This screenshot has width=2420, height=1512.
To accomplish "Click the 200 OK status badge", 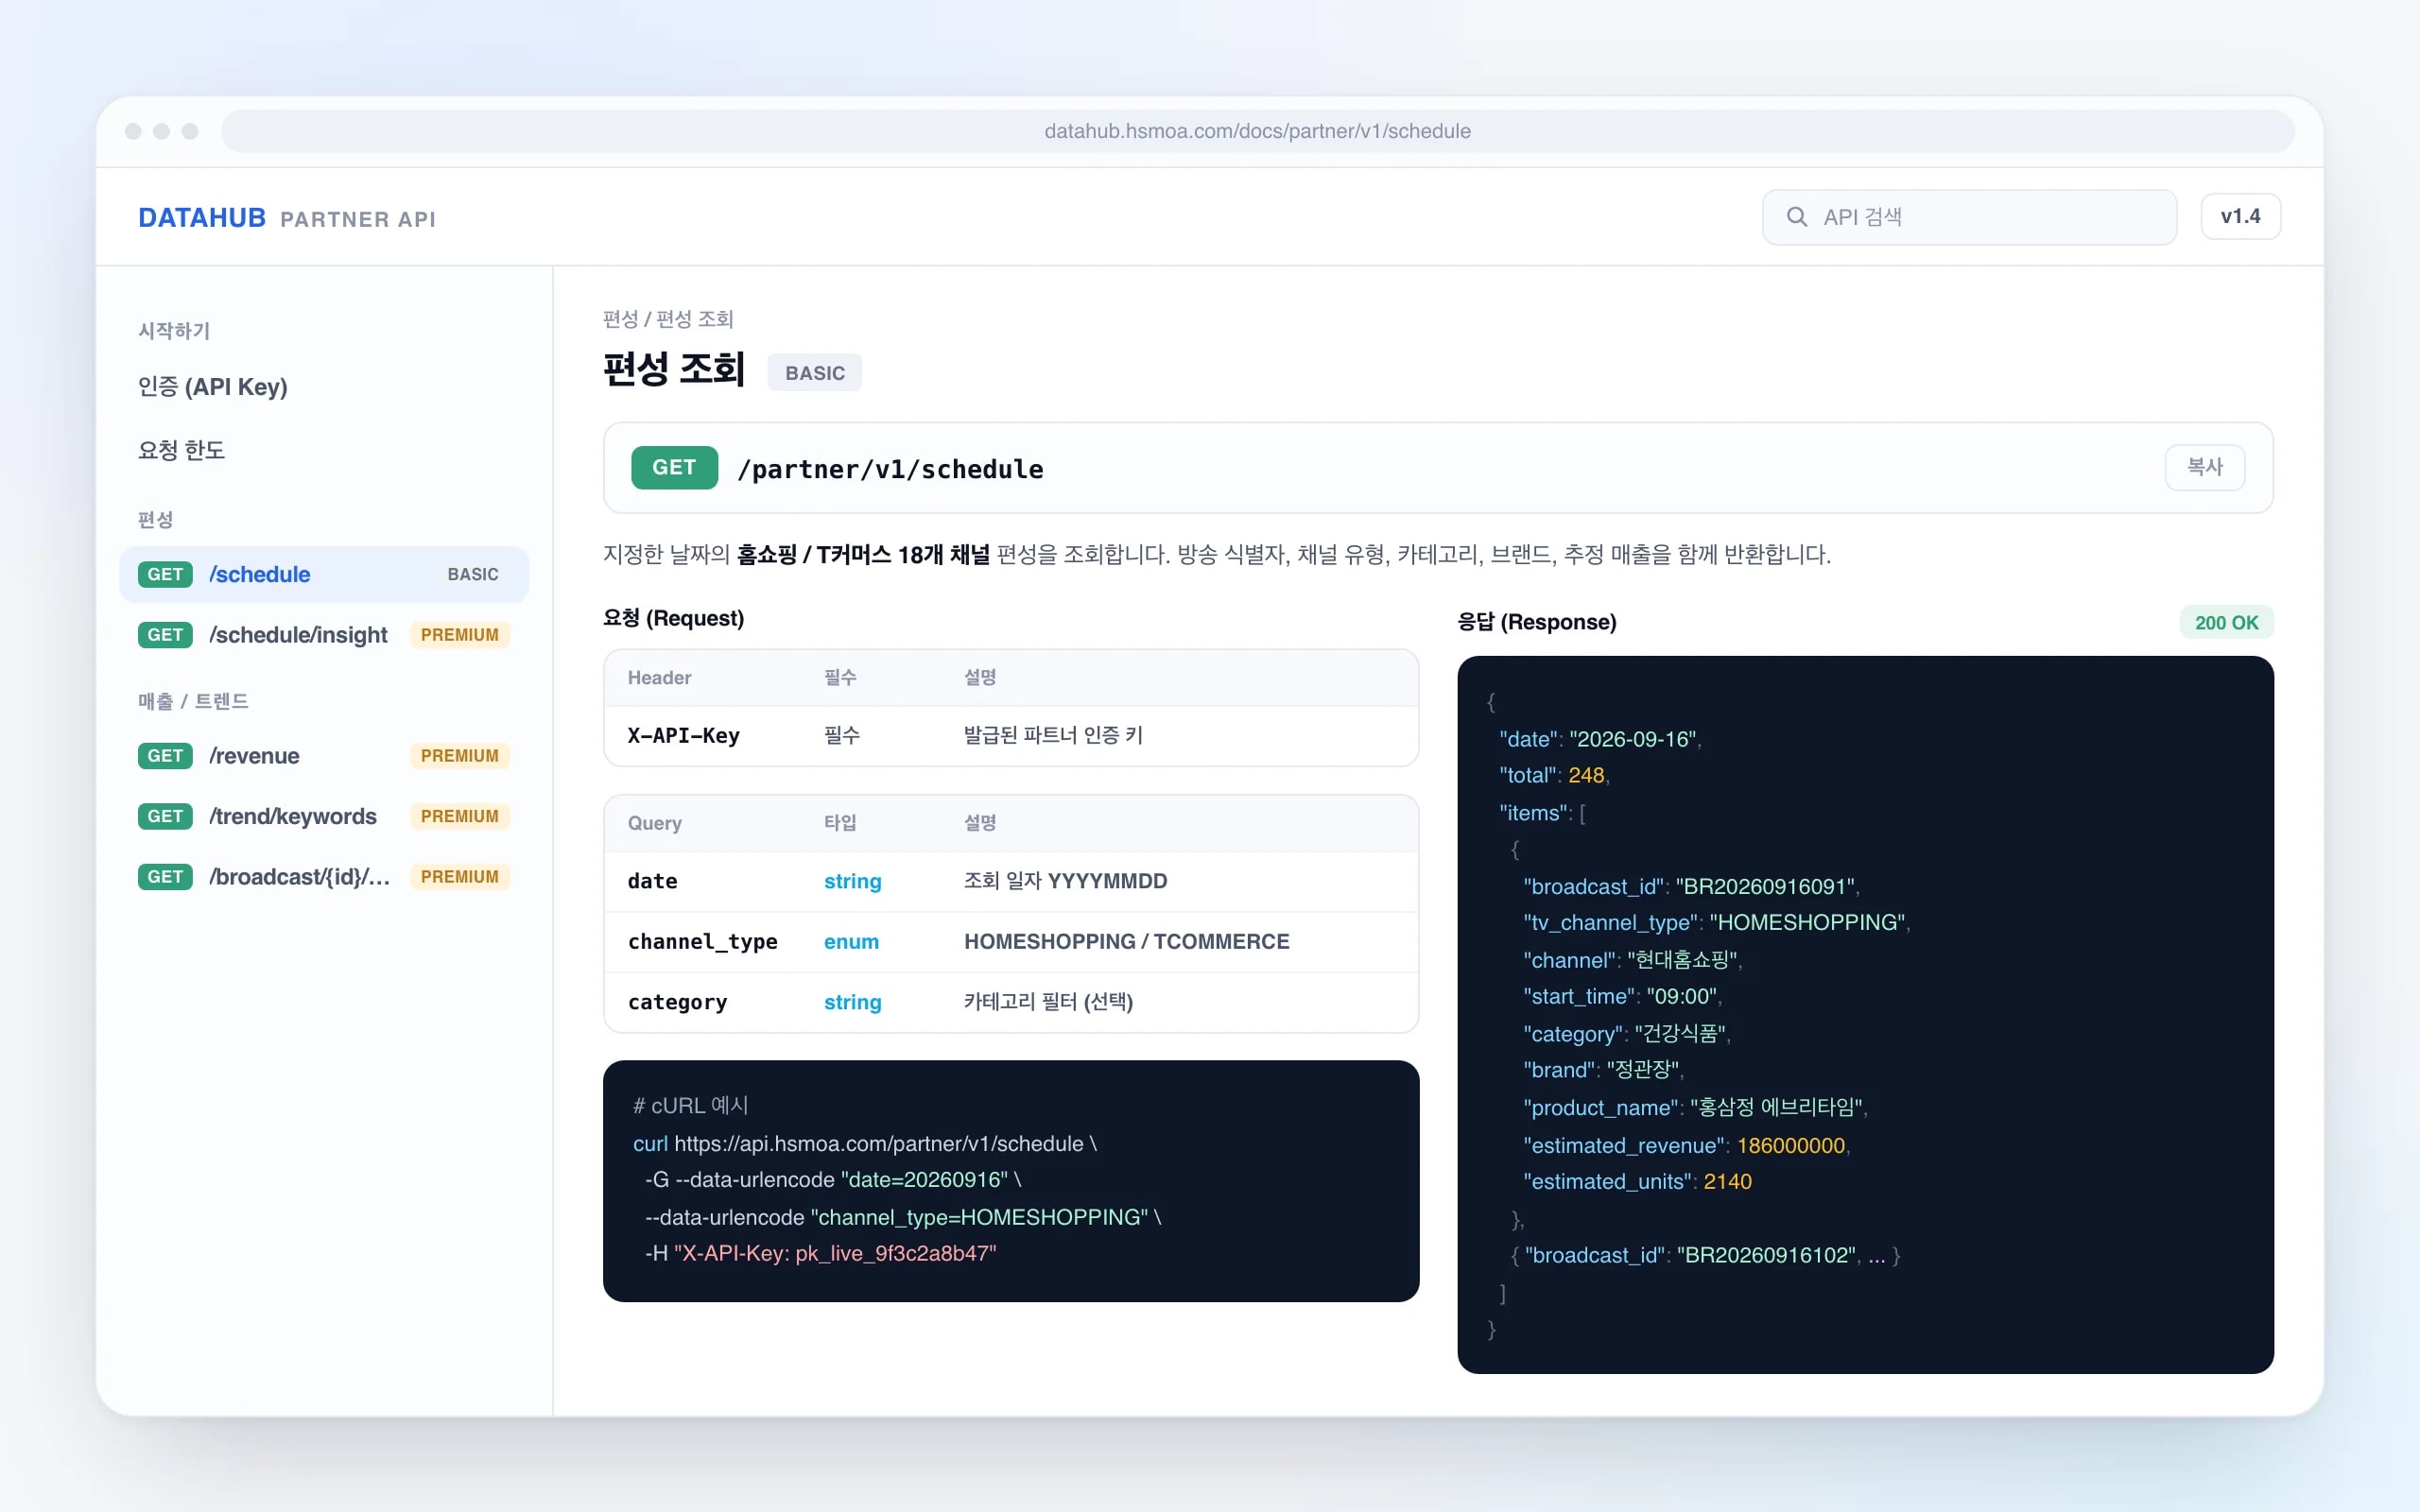I will 2226,622.
